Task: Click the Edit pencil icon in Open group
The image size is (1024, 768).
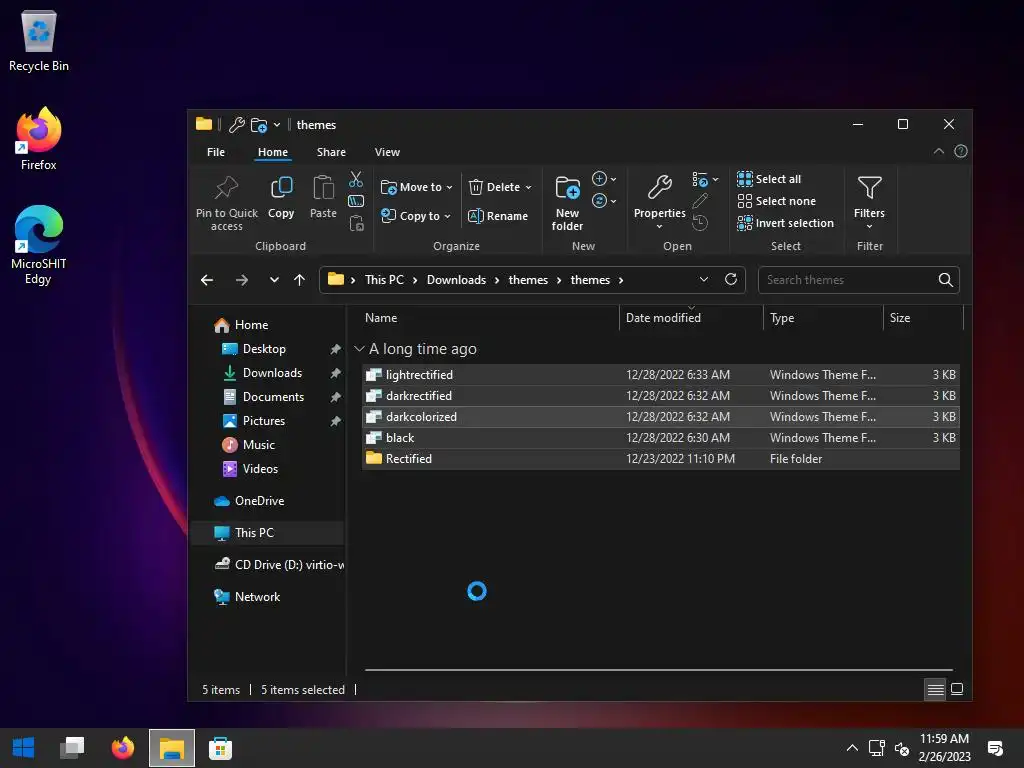Action: click(700, 200)
